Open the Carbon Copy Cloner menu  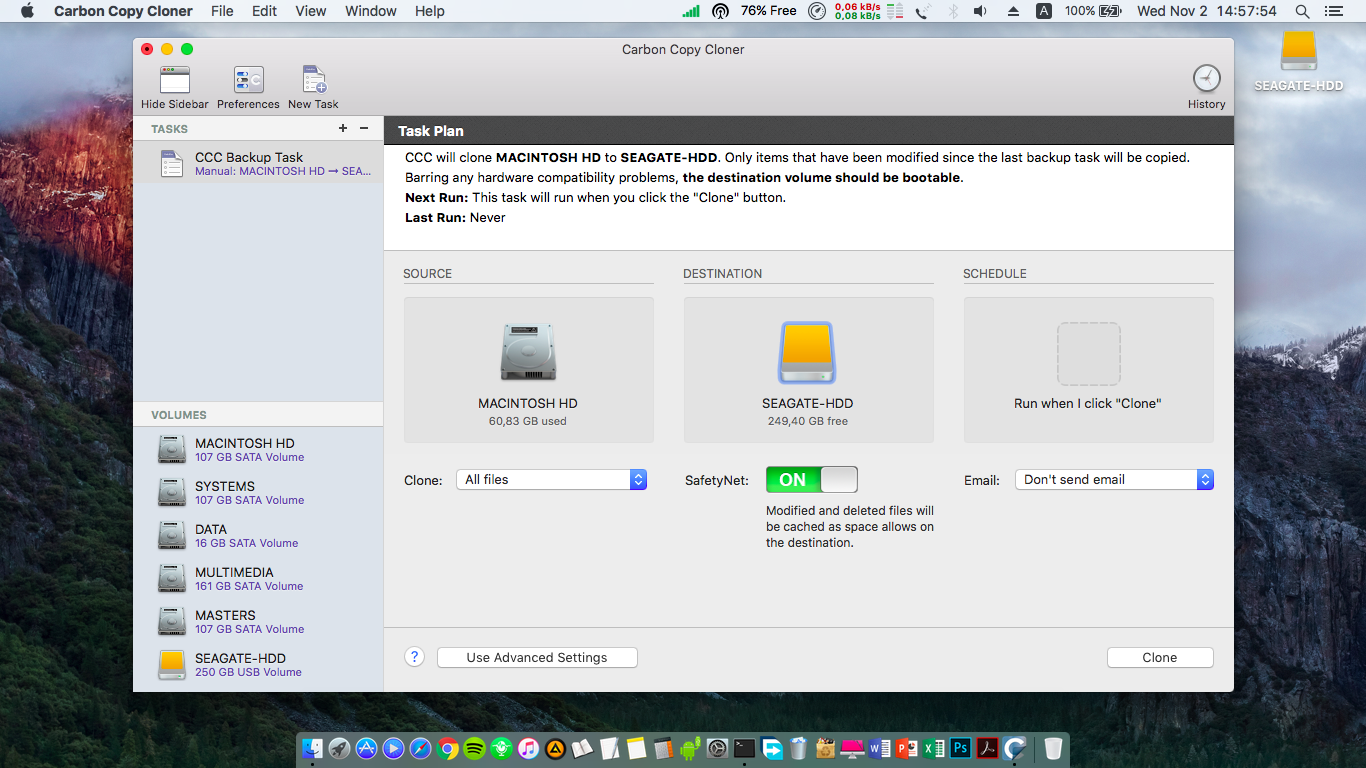(123, 11)
